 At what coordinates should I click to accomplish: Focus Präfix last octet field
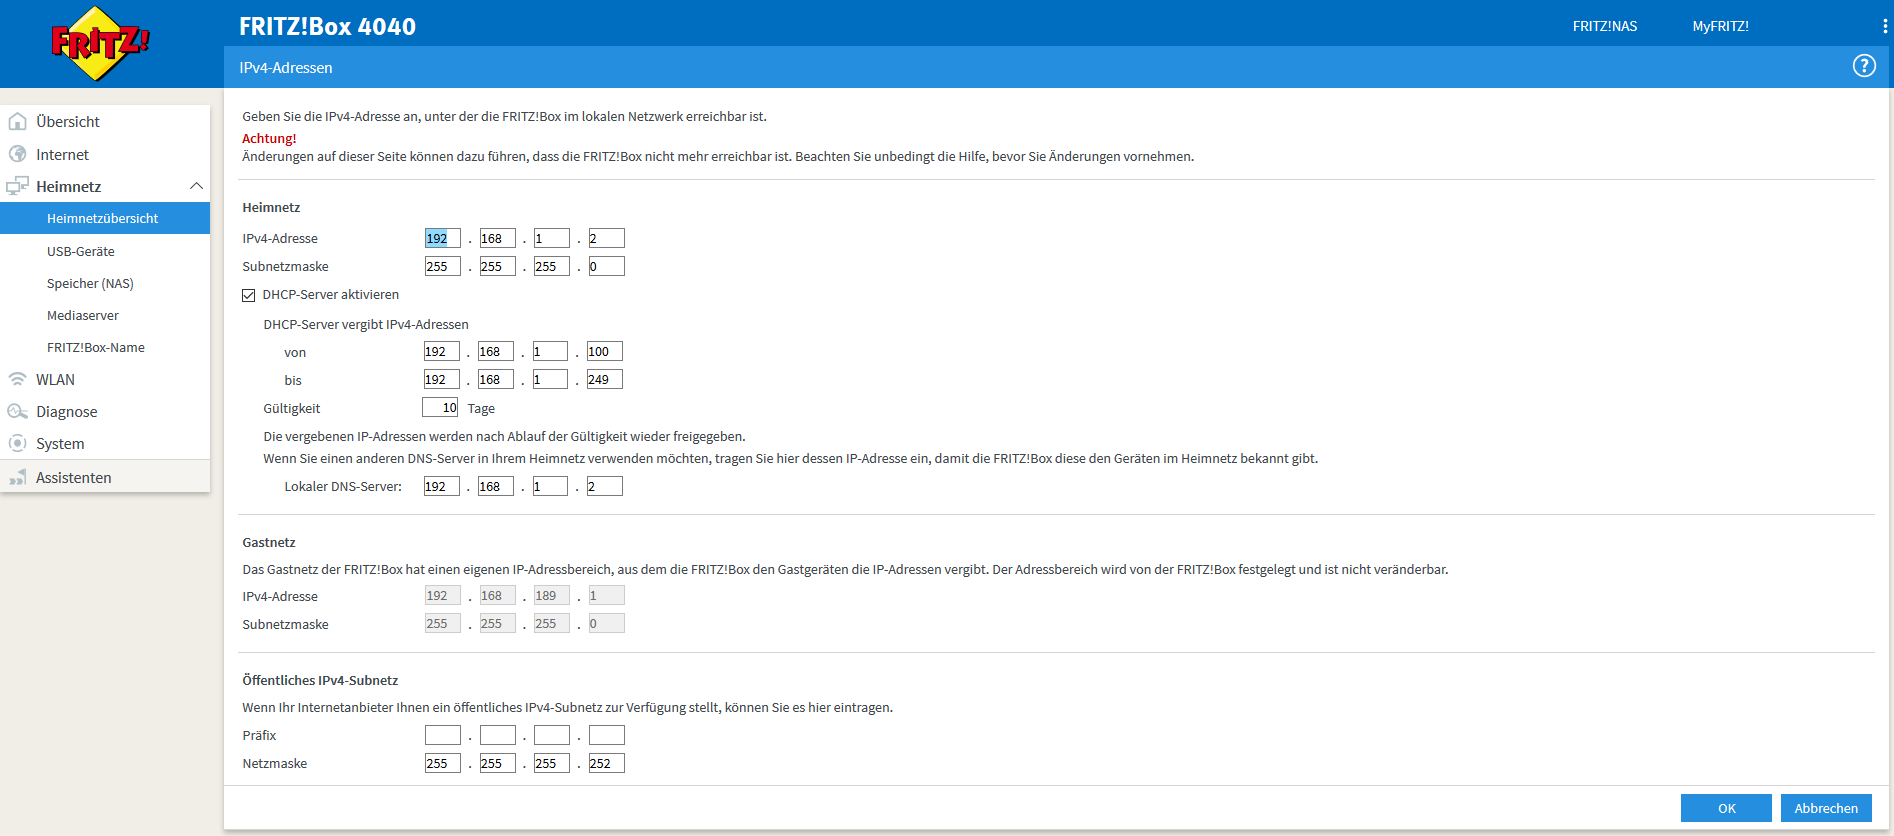606,735
